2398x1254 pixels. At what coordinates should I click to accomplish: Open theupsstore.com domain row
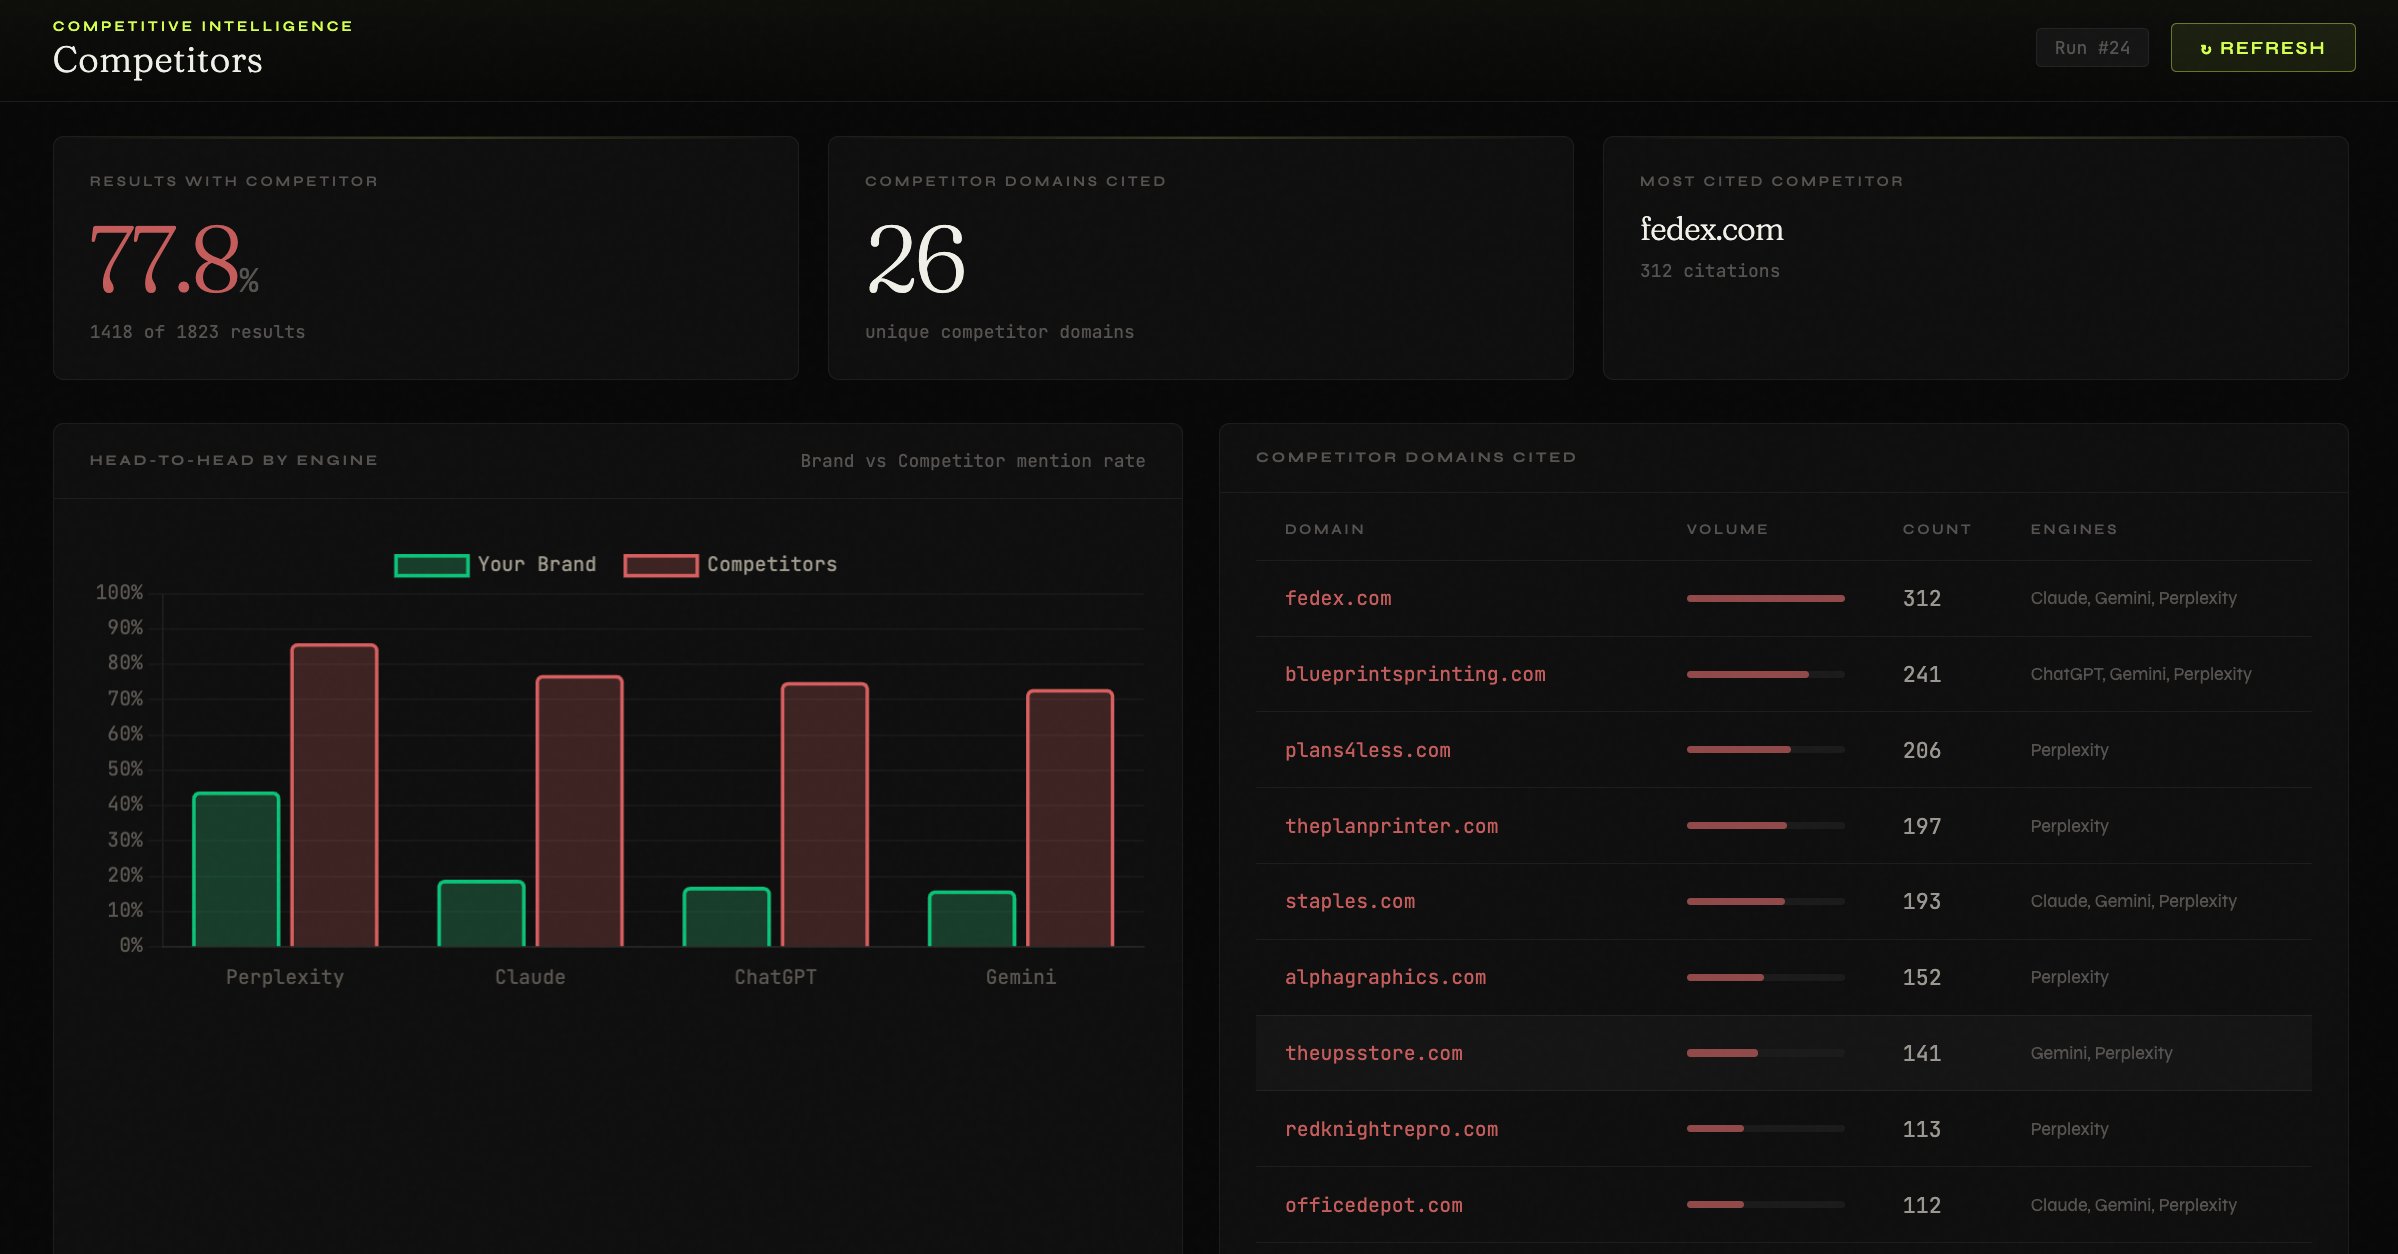click(1783, 1053)
